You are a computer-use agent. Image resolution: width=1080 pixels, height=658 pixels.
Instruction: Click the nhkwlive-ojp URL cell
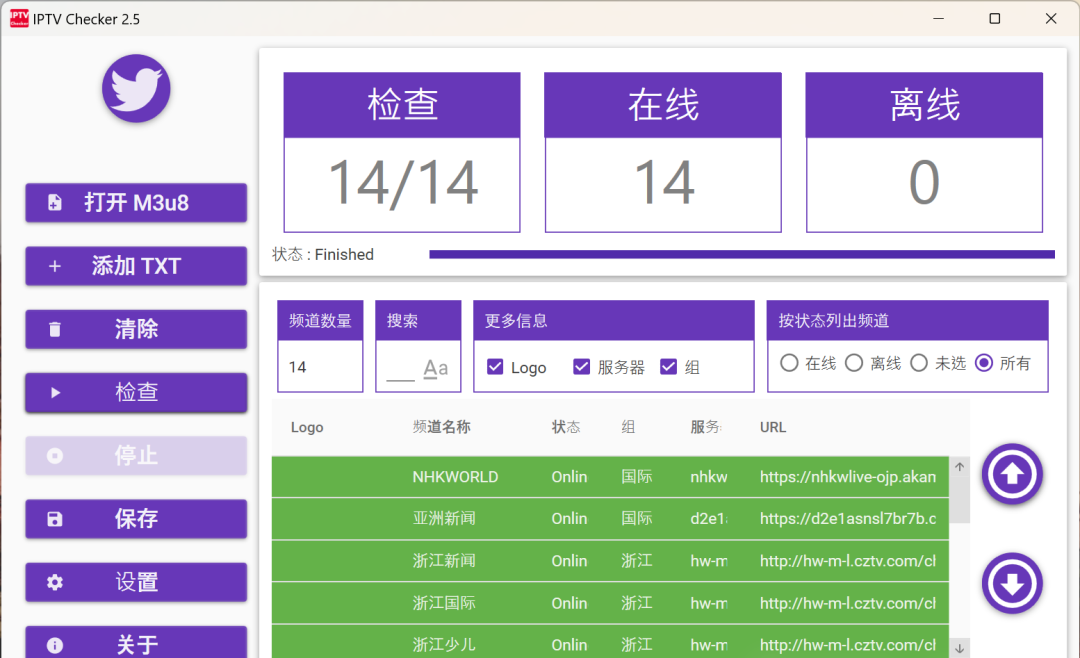click(848, 477)
